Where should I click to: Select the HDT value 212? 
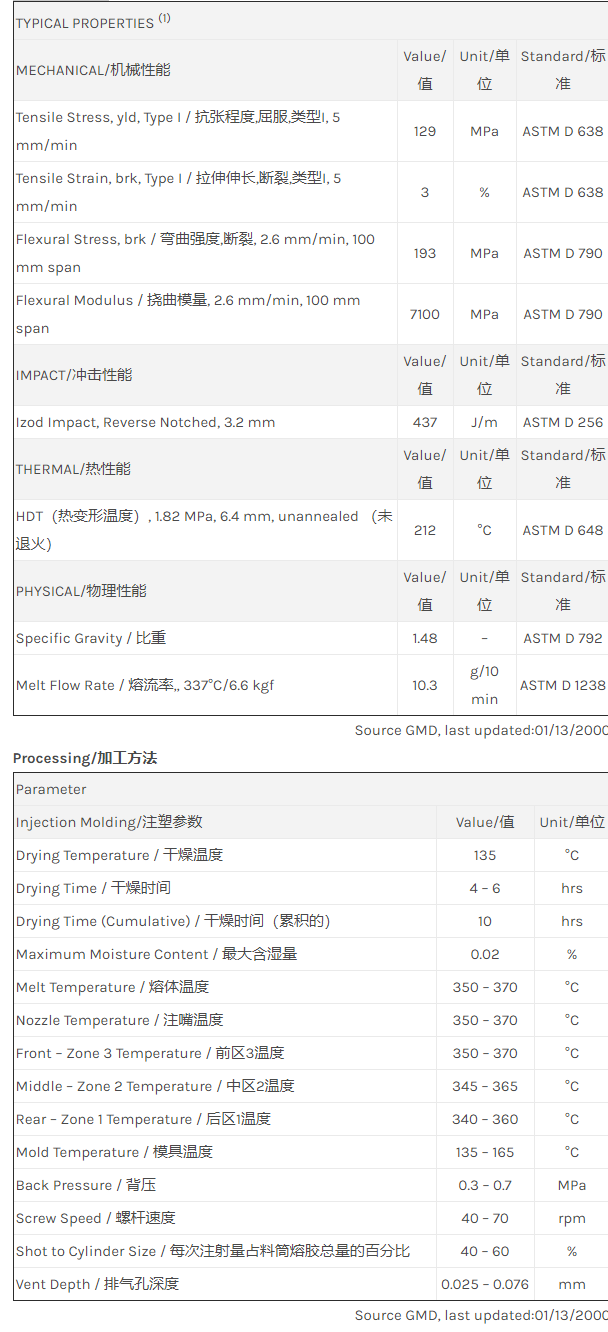click(x=425, y=530)
